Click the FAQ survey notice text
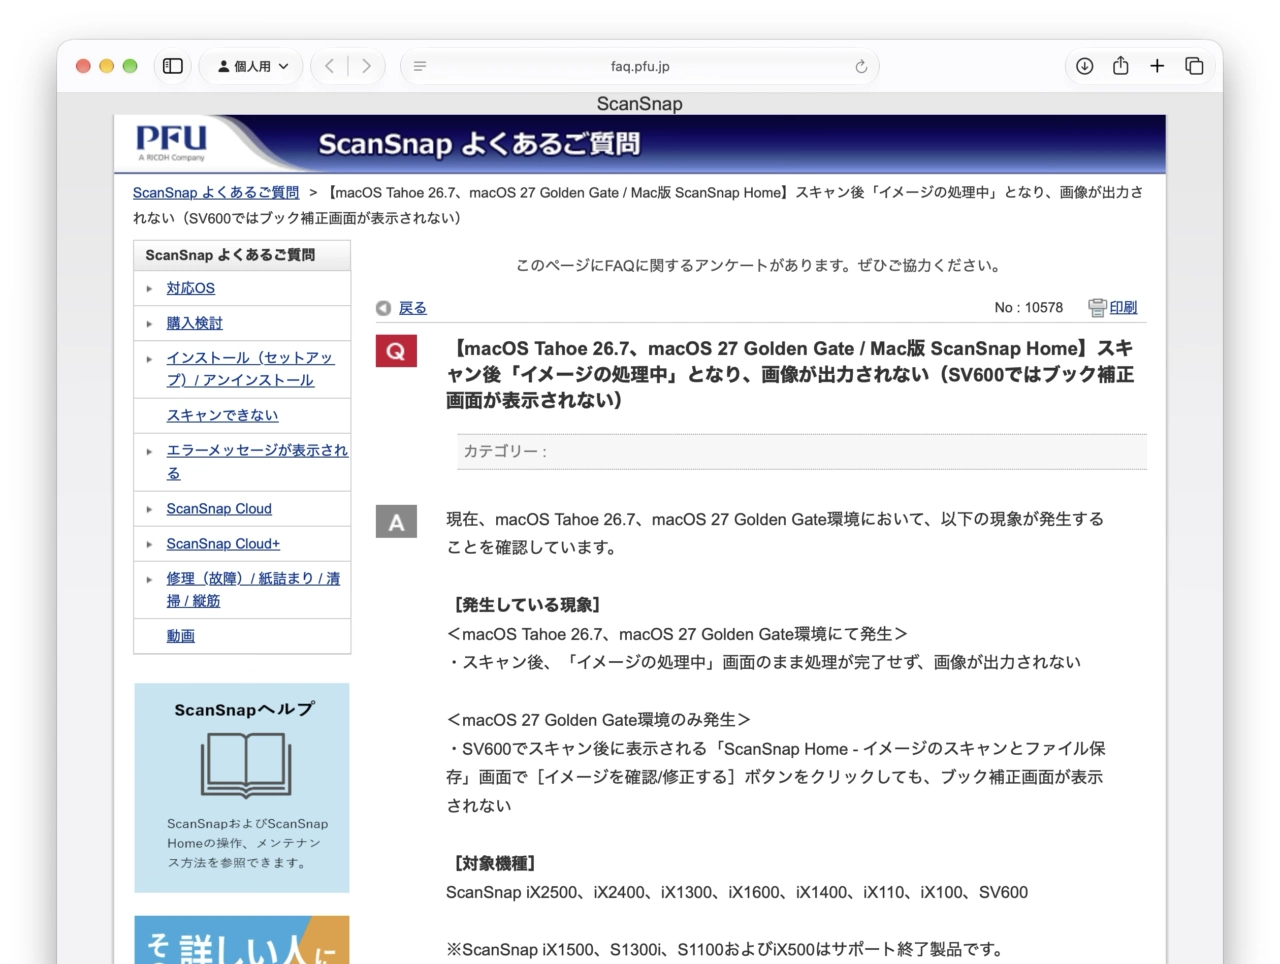 (758, 265)
